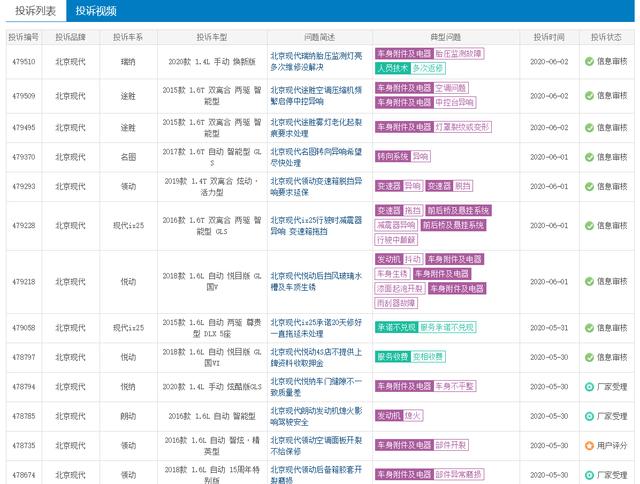Image resolution: width=640 pixels, height=484 pixels.
Task: Select the 瑞纳 car series cell
Action: [x=128, y=62]
